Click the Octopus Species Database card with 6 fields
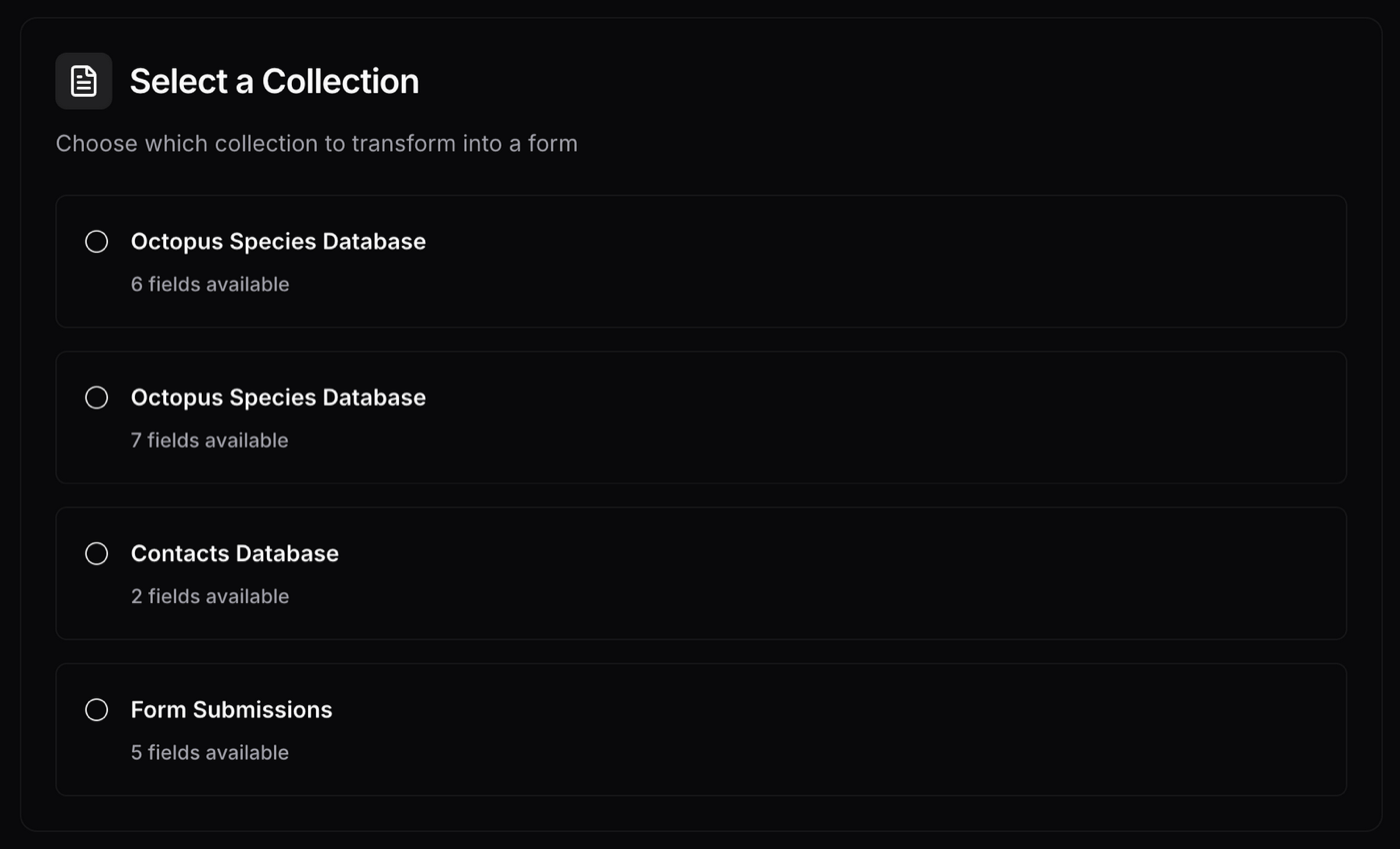Screen dimensions: 1400x849 pos(700,261)
